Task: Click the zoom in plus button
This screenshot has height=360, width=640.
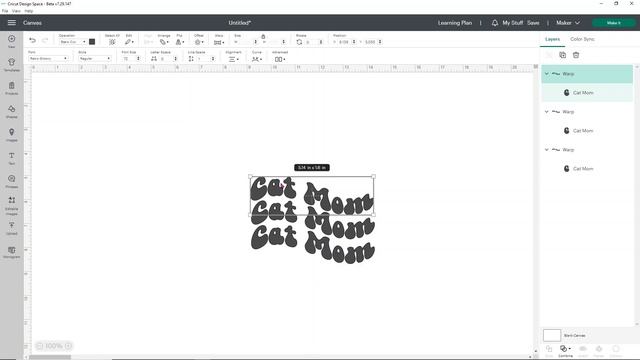Action: (68, 346)
